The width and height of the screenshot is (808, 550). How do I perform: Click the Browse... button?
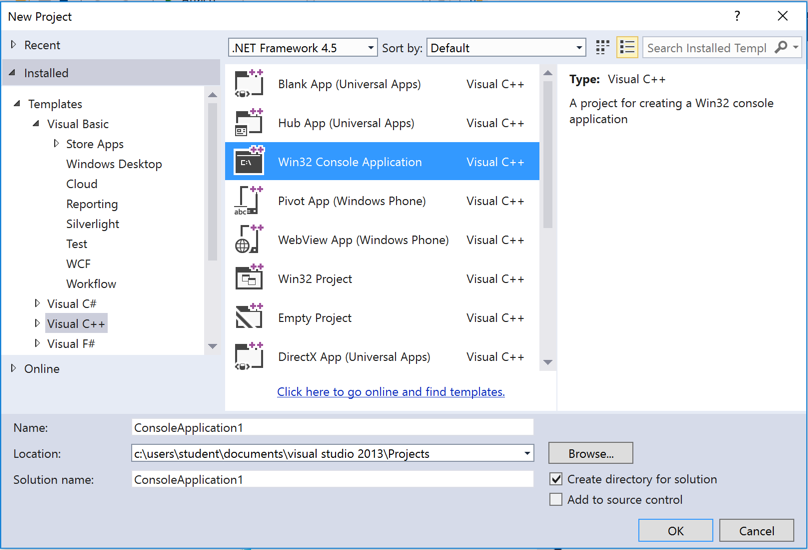click(591, 453)
